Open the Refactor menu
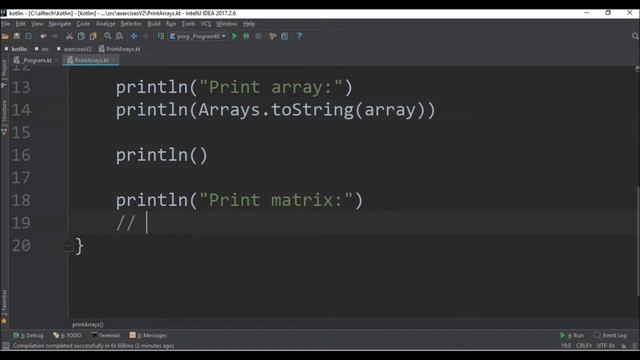640x360 pixels. 131,24
